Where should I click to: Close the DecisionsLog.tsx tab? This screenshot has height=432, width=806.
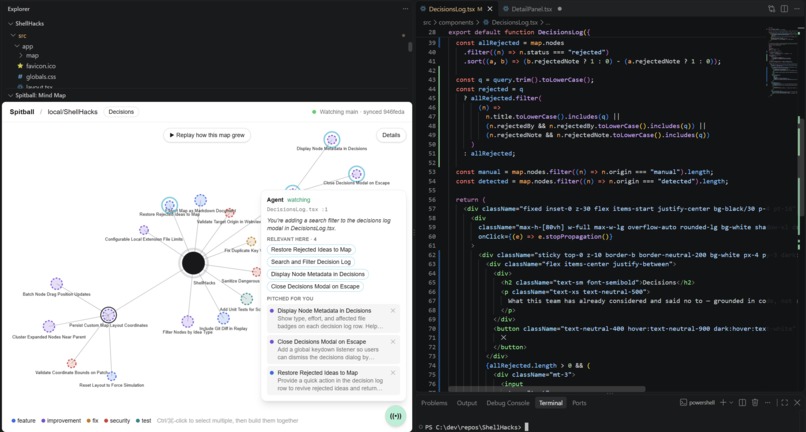pyautogui.click(x=490, y=9)
